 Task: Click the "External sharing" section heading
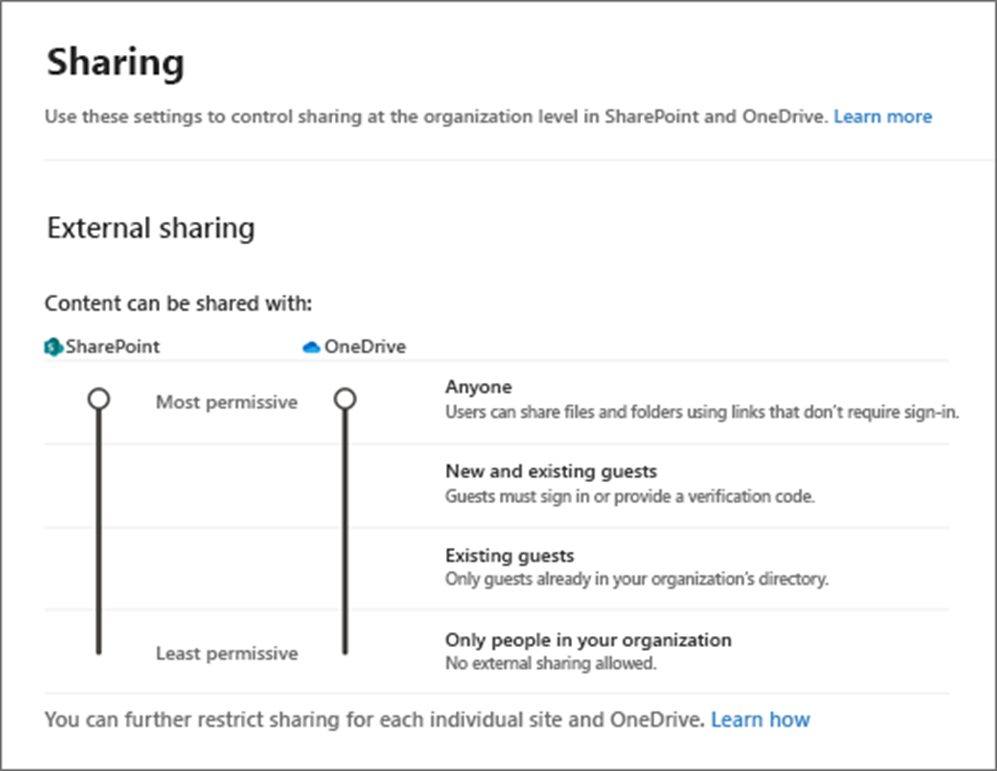(x=150, y=228)
